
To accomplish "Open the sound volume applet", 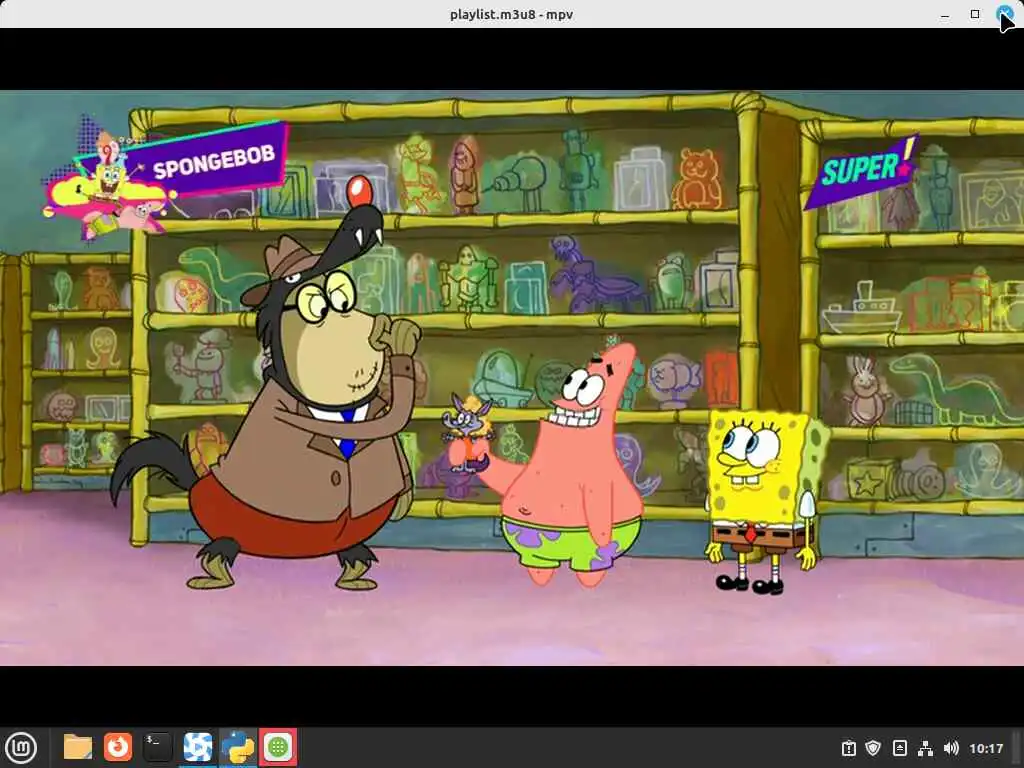I will click(x=951, y=748).
